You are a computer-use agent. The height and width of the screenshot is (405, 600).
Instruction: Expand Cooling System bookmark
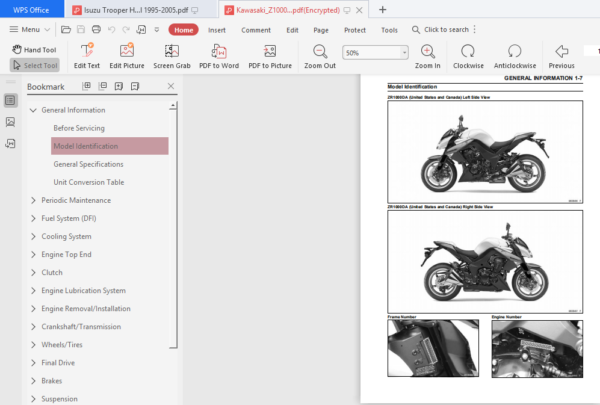(x=33, y=237)
